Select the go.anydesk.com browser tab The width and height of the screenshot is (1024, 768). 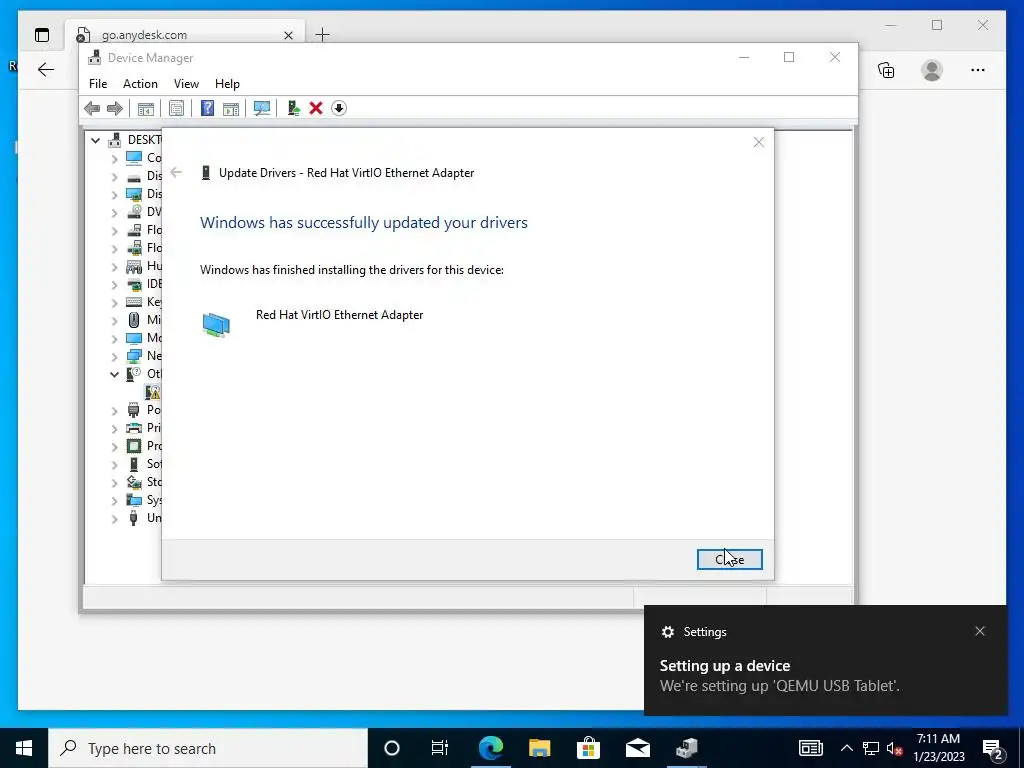185,35
